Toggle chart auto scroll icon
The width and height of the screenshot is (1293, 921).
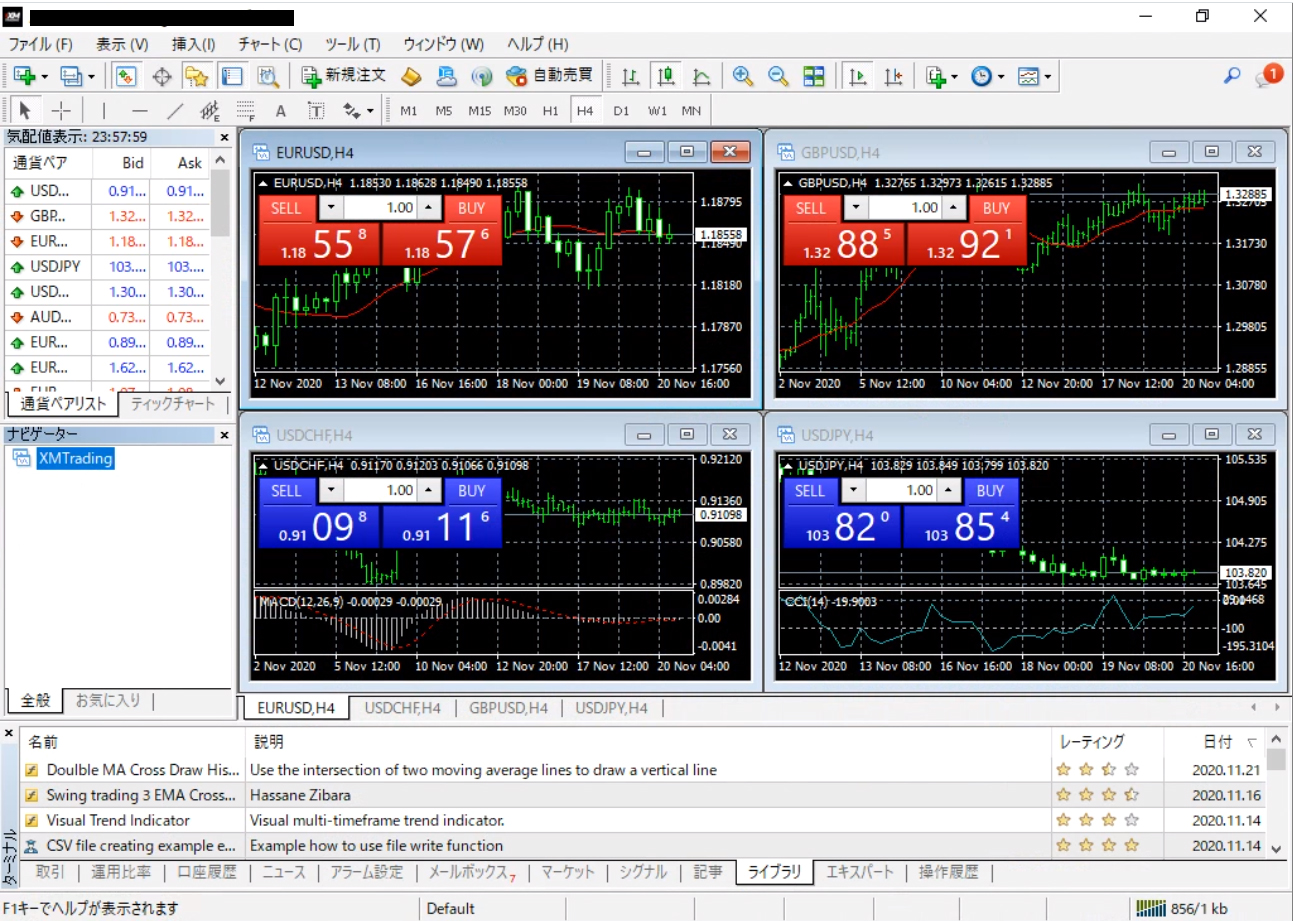pos(857,76)
